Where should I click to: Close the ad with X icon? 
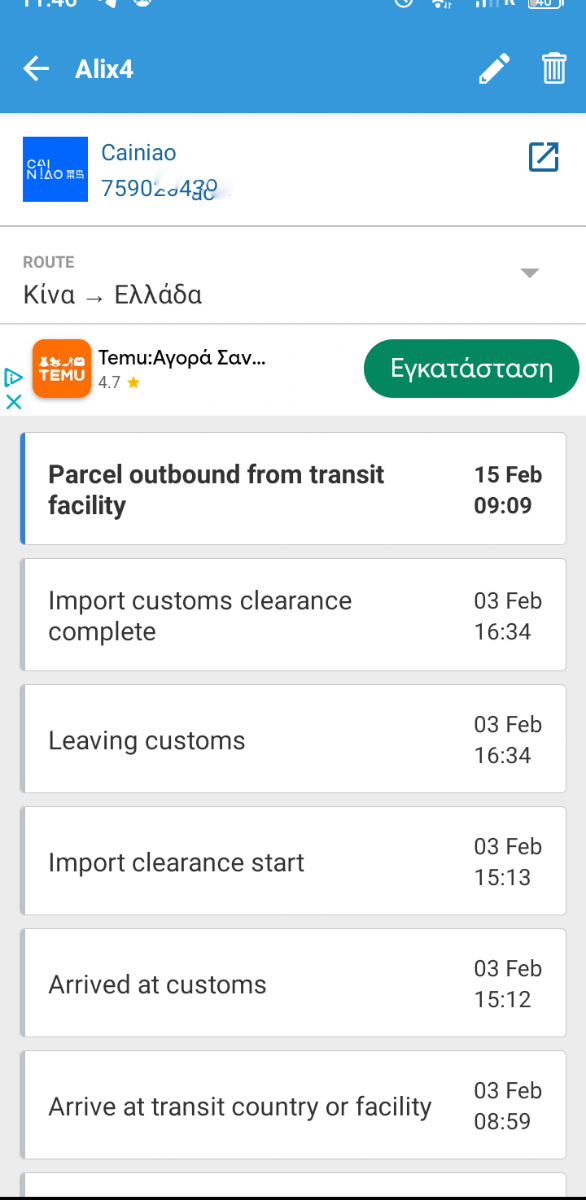(x=13, y=401)
